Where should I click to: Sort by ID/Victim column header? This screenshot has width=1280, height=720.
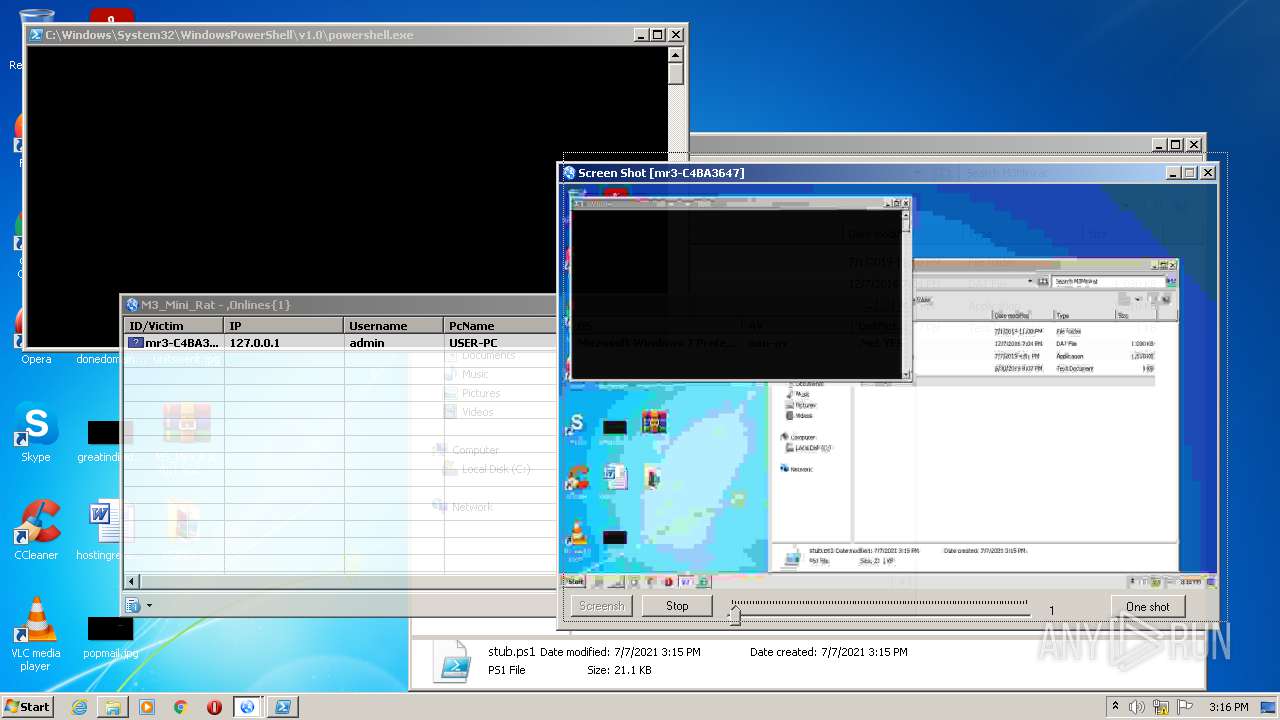click(174, 326)
